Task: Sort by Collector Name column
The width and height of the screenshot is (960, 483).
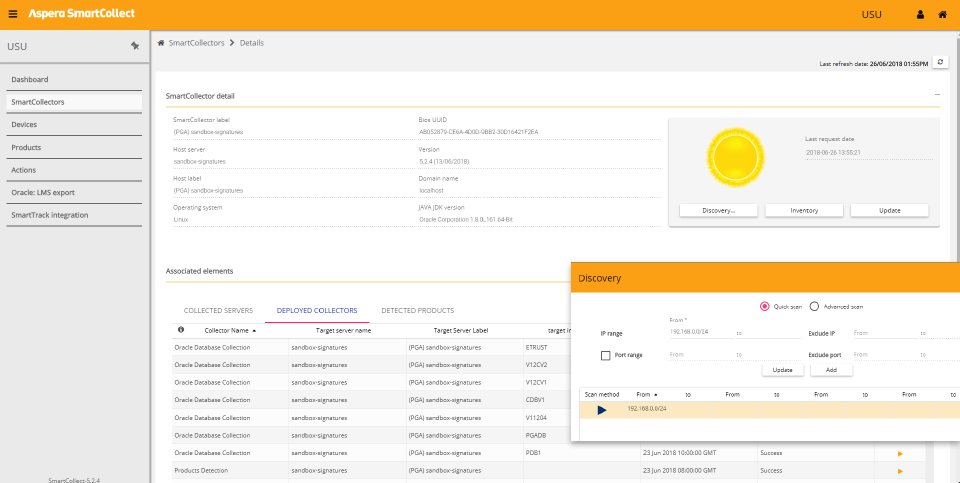Action: (229, 329)
